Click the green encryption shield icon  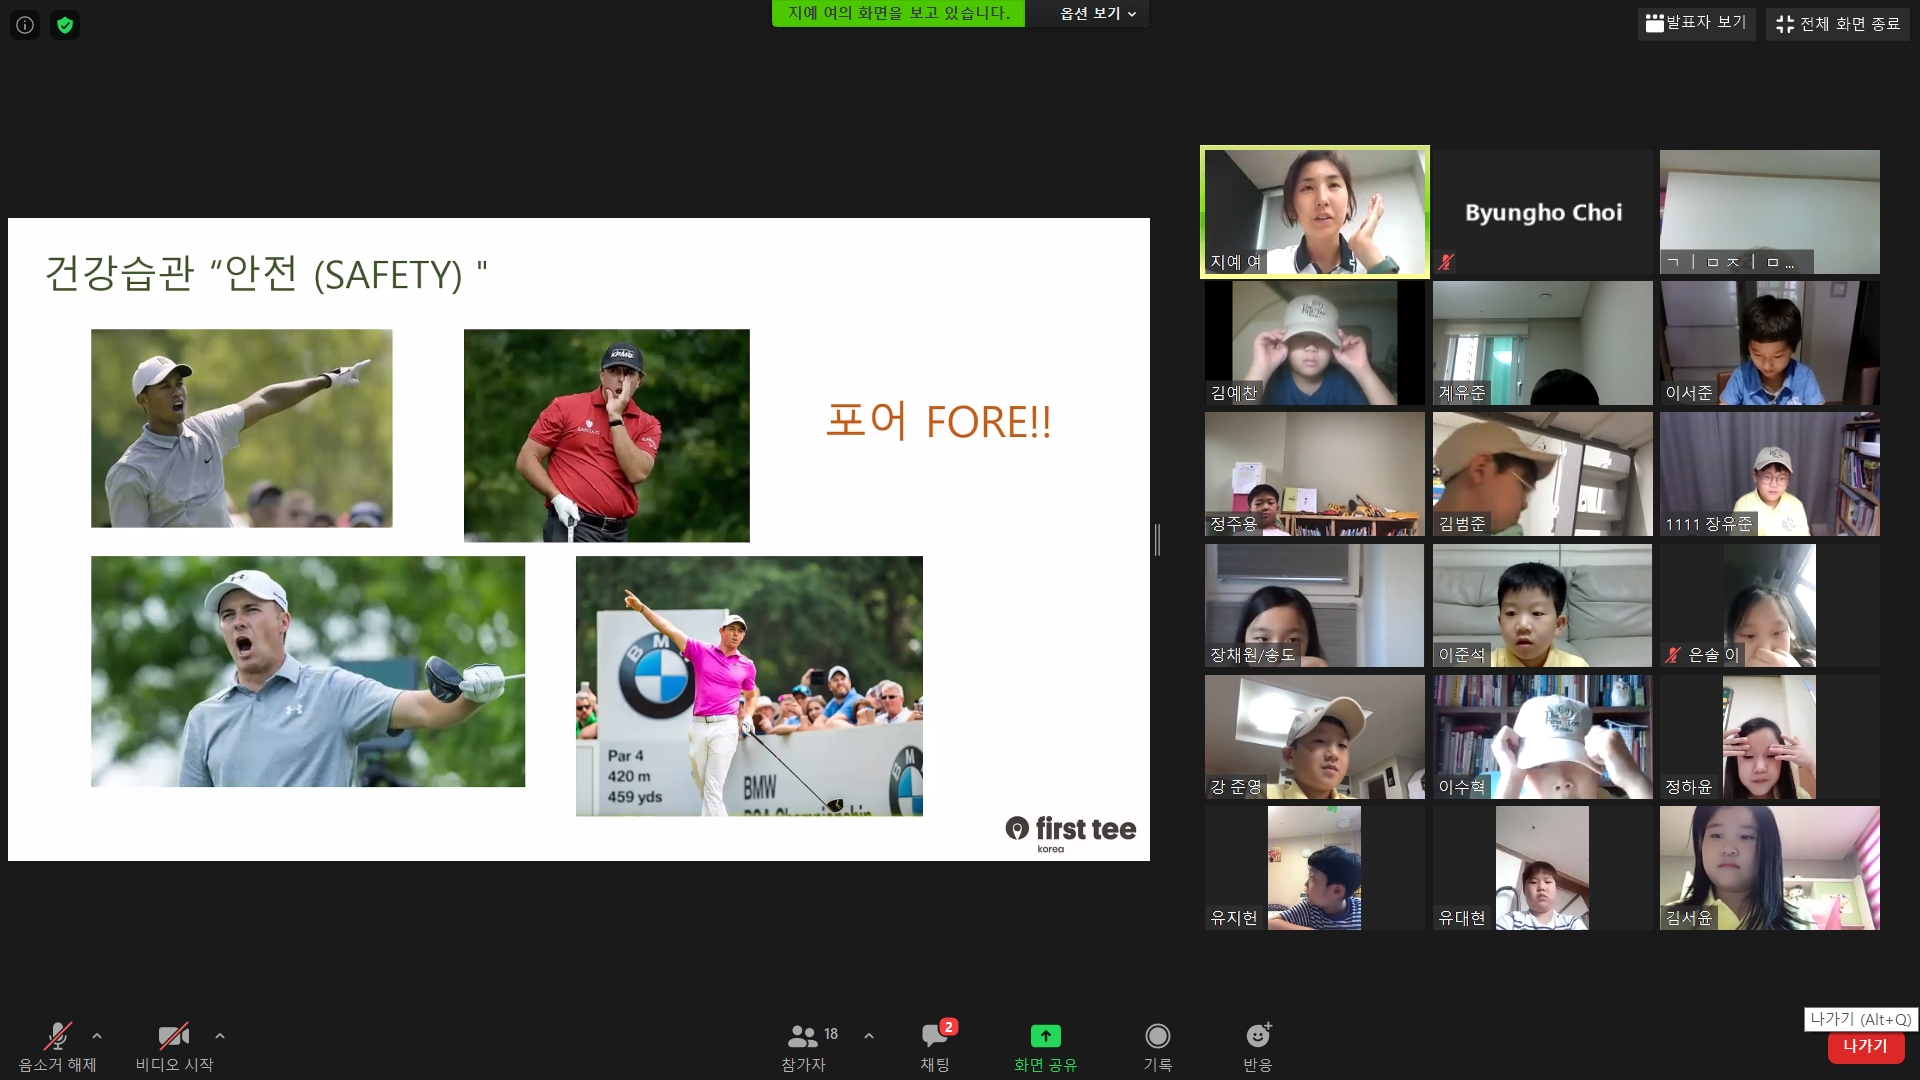pos(65,25)
